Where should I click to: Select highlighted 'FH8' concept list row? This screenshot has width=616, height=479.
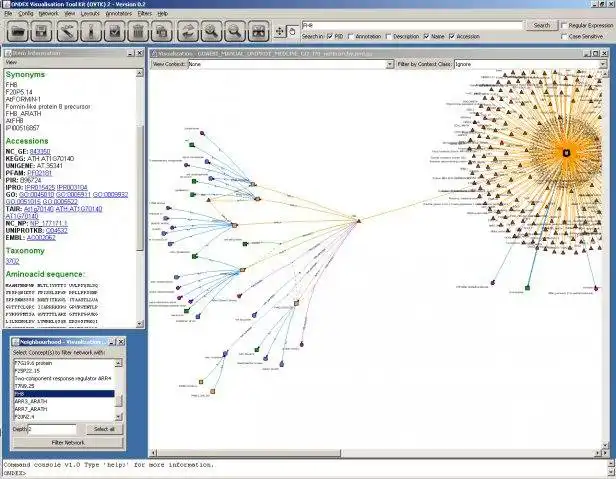click(x=64, y=393)
